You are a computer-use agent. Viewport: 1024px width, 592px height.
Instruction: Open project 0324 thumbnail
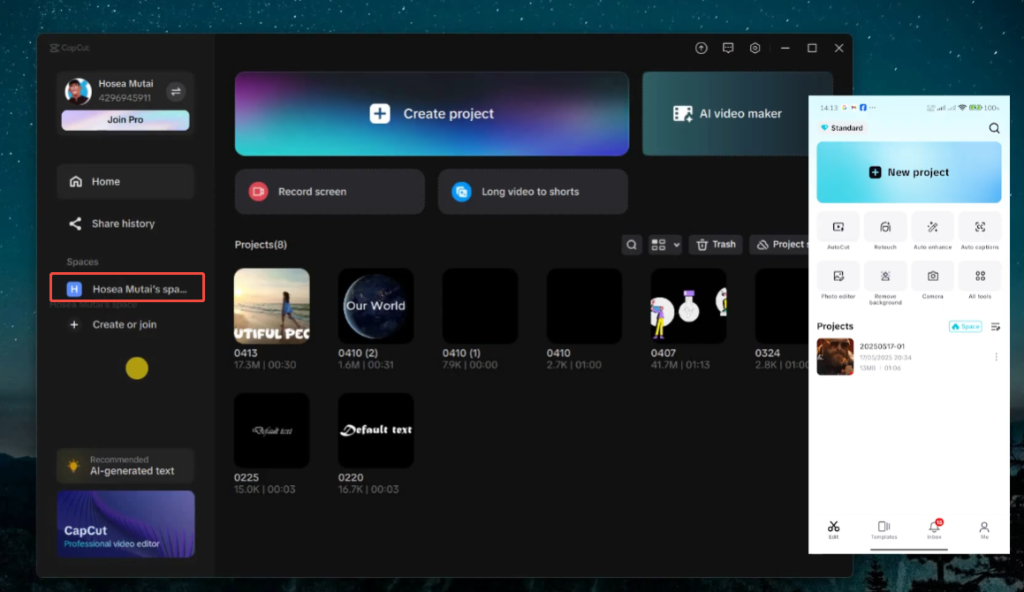[x=782, y=306]
